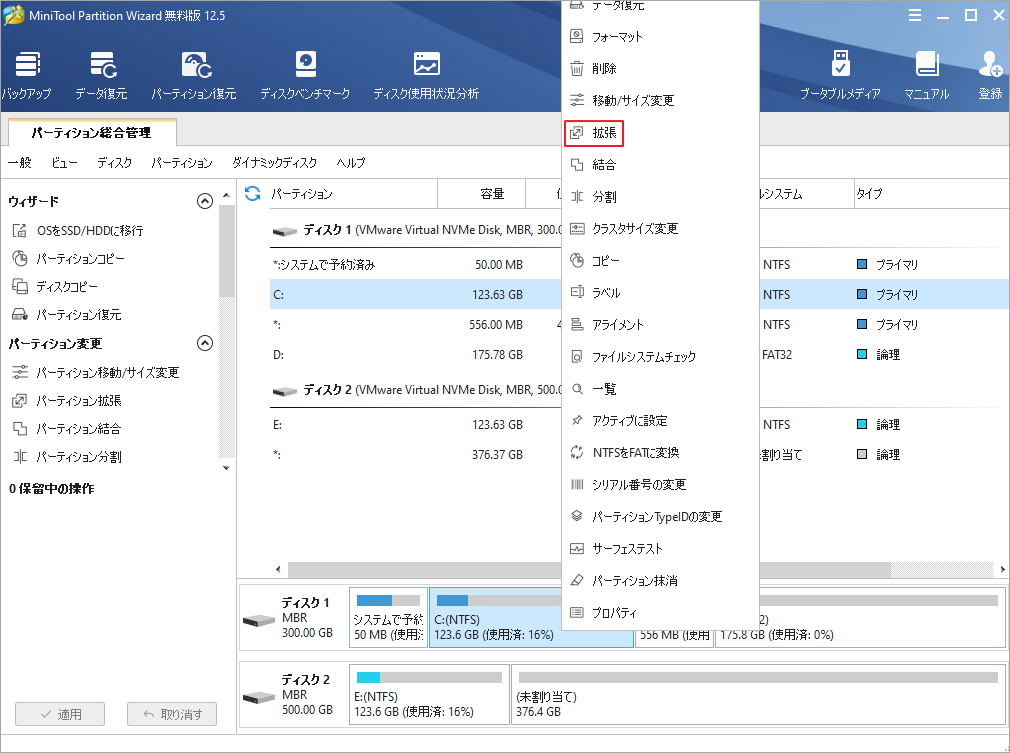Screen dimensions: 1010x753
Task: Click the ディスク 2 disk map header
Action: [x=293, y=694]
